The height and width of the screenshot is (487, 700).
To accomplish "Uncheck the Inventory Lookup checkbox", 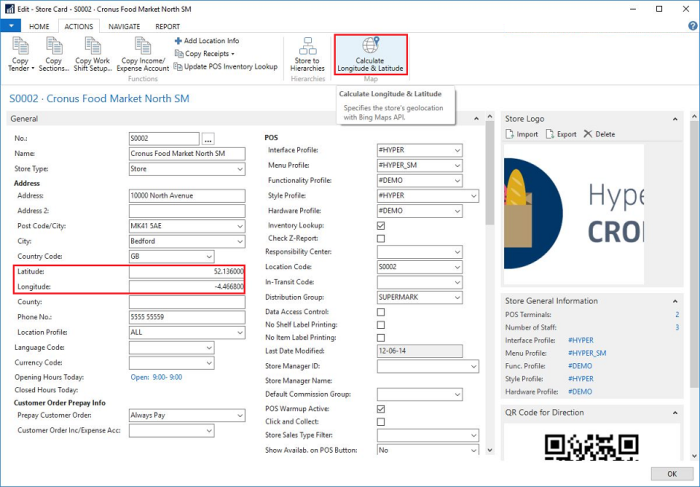I will [380, 225].
